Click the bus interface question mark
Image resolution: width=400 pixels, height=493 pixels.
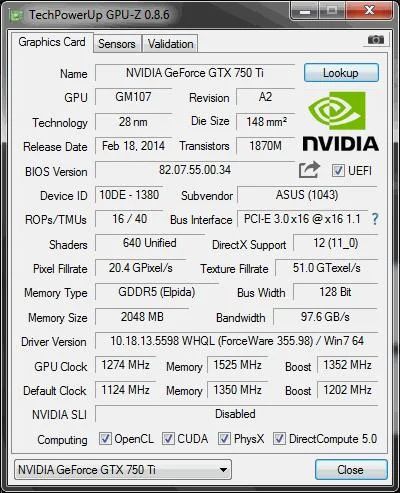tap(375, 219)
